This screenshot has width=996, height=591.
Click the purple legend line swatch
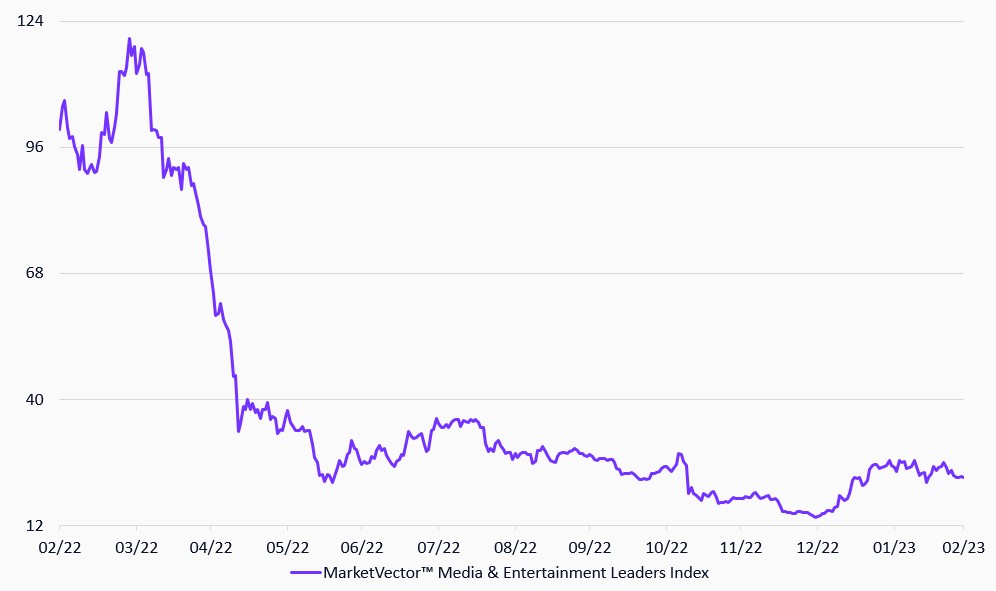pyautogui.click(x=304, y=573)
